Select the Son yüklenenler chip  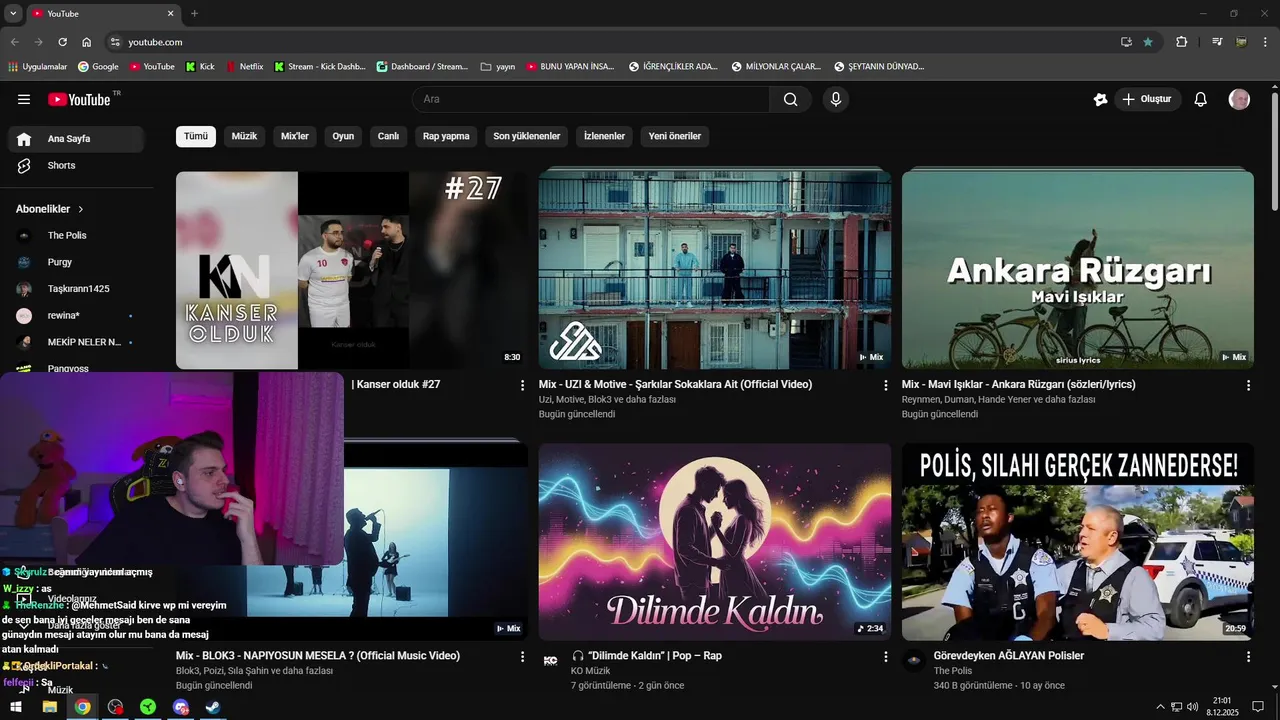527,136
